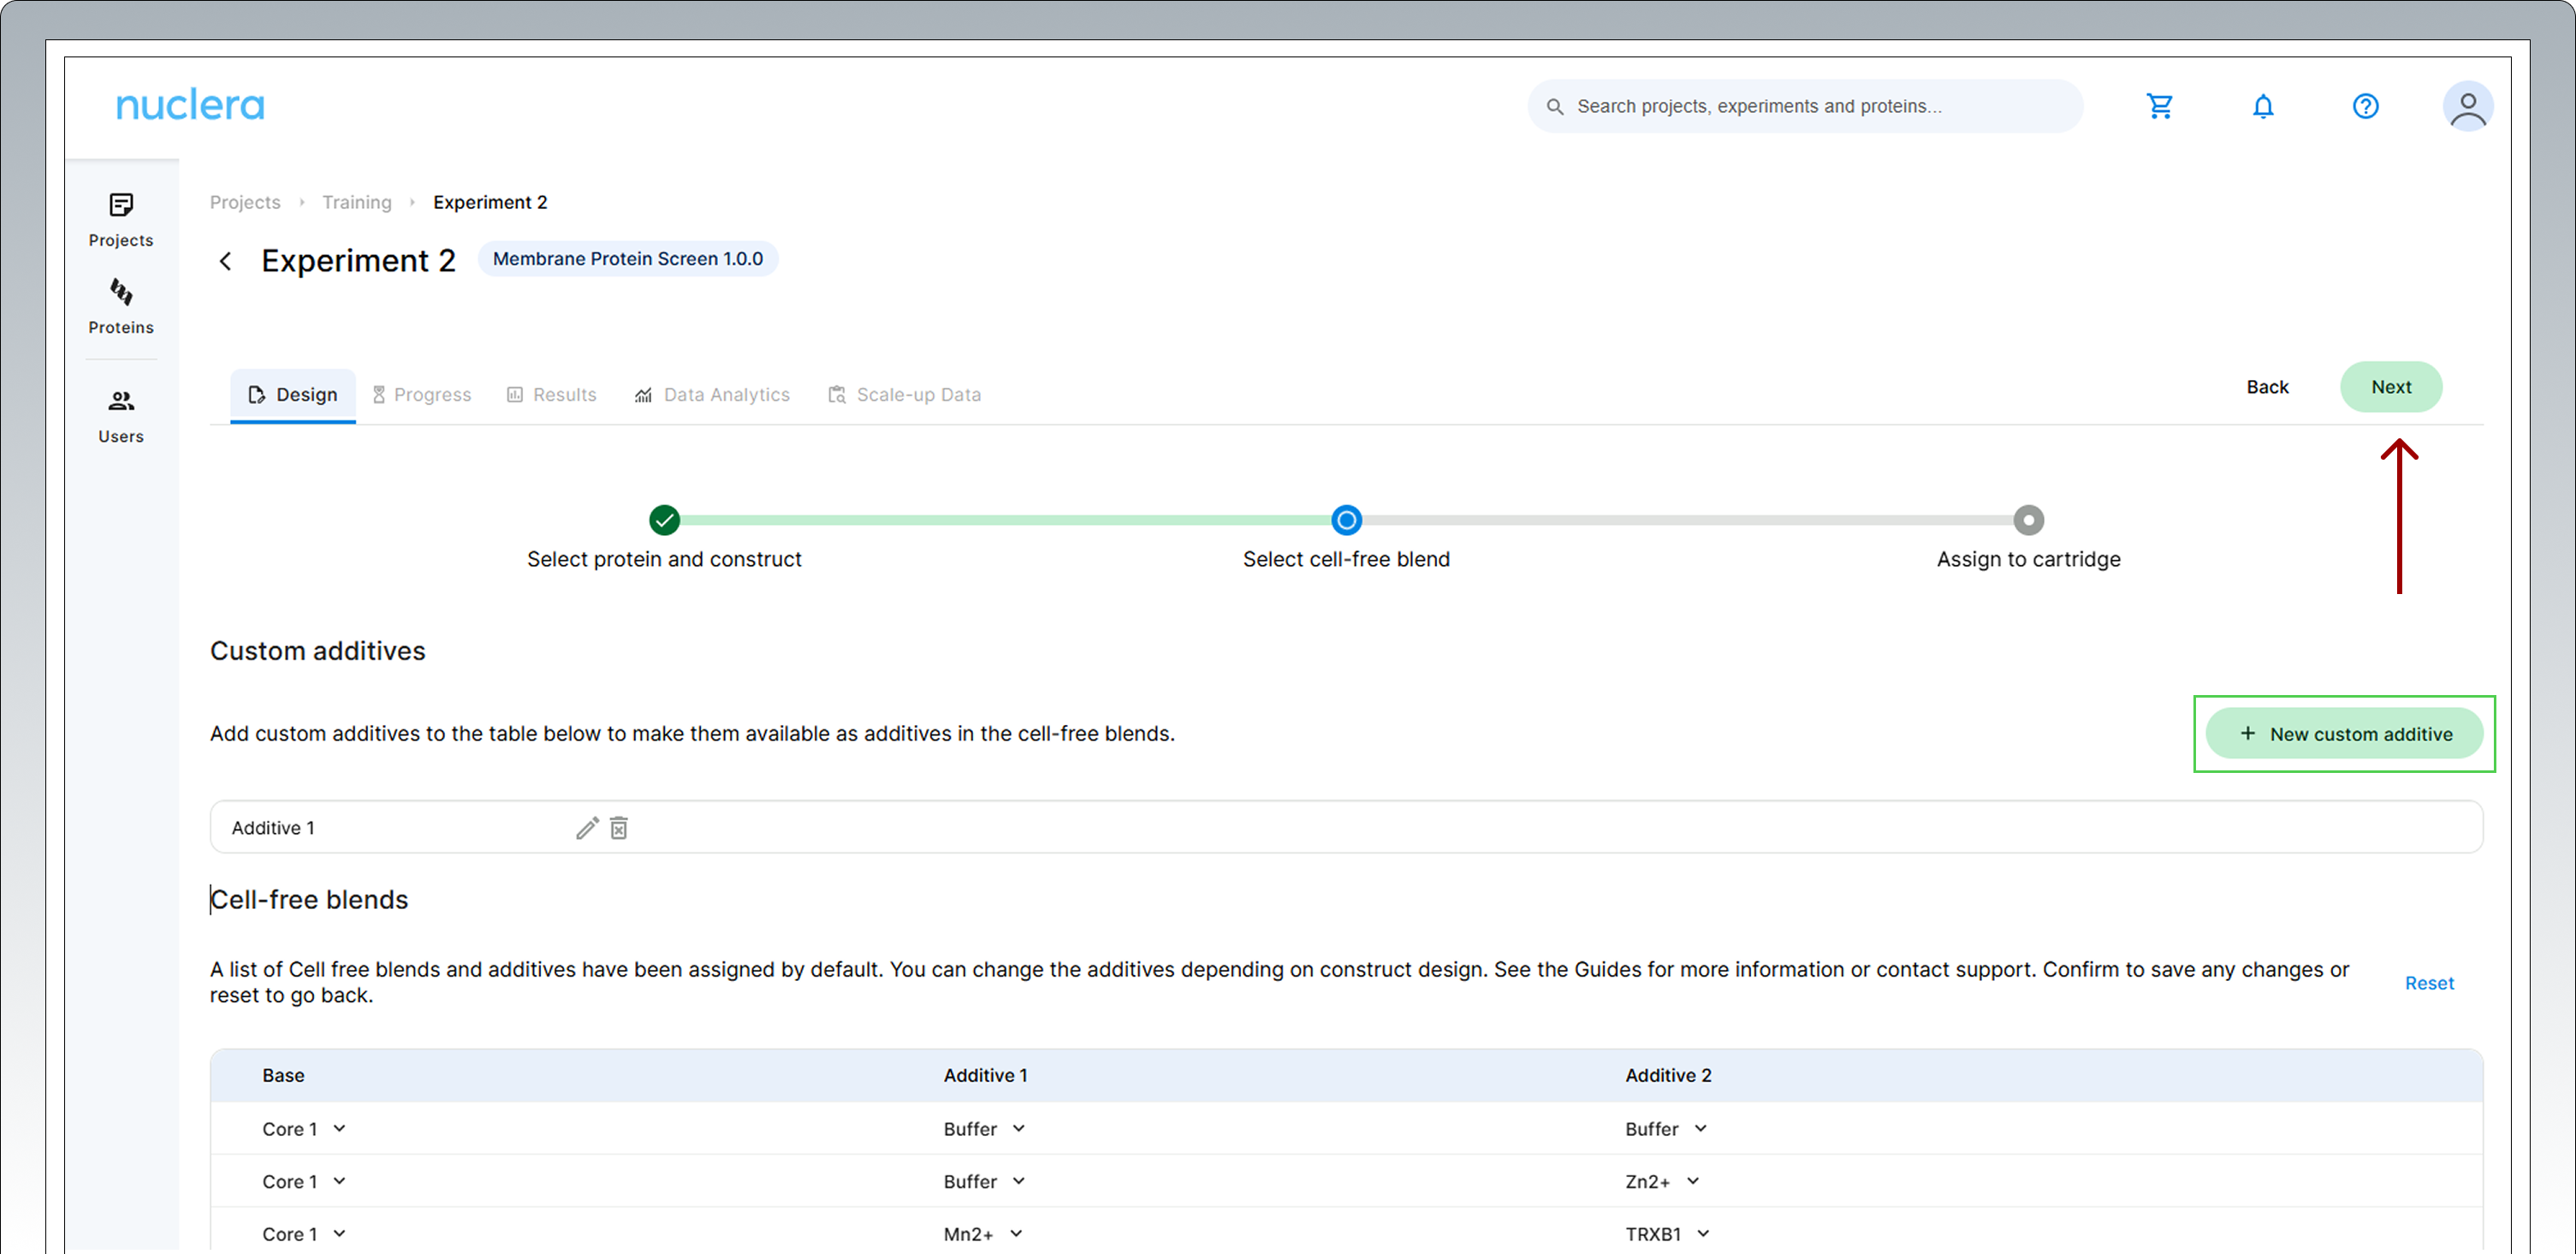Click the Next button
2576x1254 pixels.
tap(2391, 387)
